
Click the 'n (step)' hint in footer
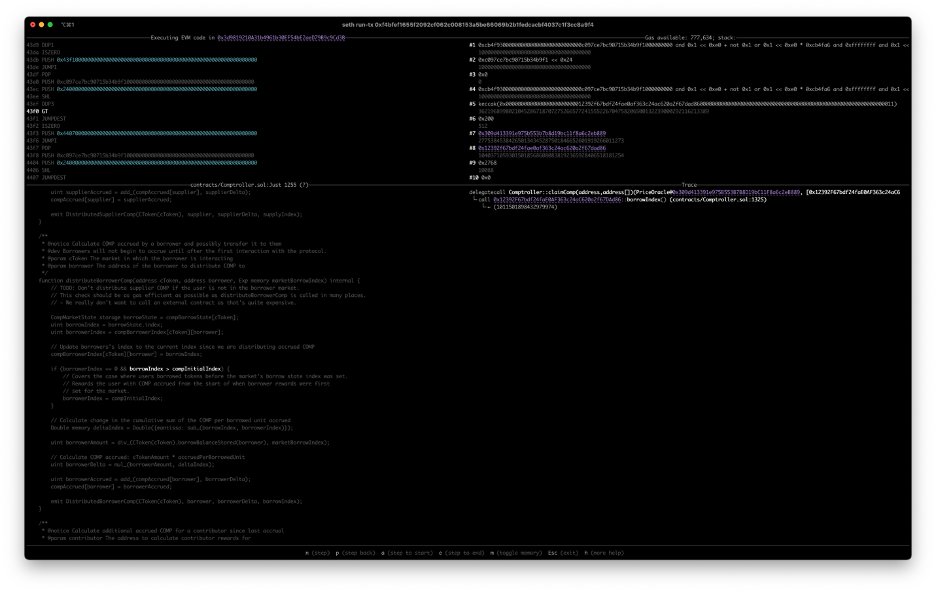317,553
